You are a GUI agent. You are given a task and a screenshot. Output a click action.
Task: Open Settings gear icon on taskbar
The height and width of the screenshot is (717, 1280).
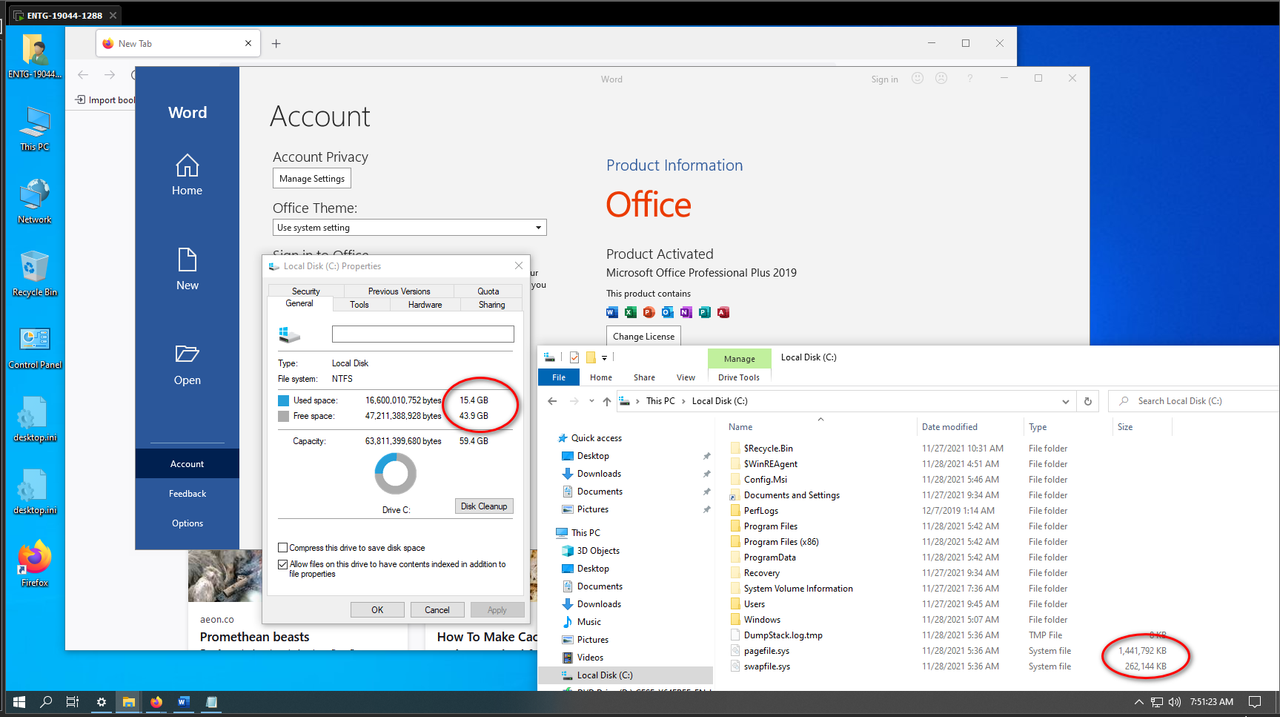101,703
